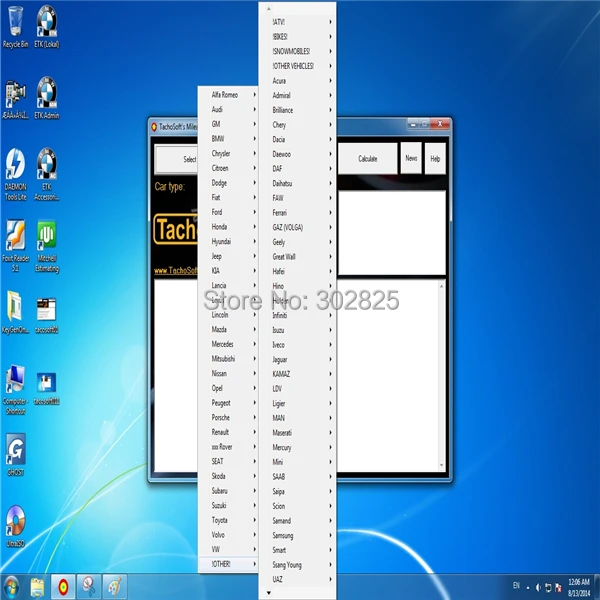Viewport: 600px width, 600px height.
Task: Open the Recycle Bin desktop icon
Action: click(x=15, y=28)
